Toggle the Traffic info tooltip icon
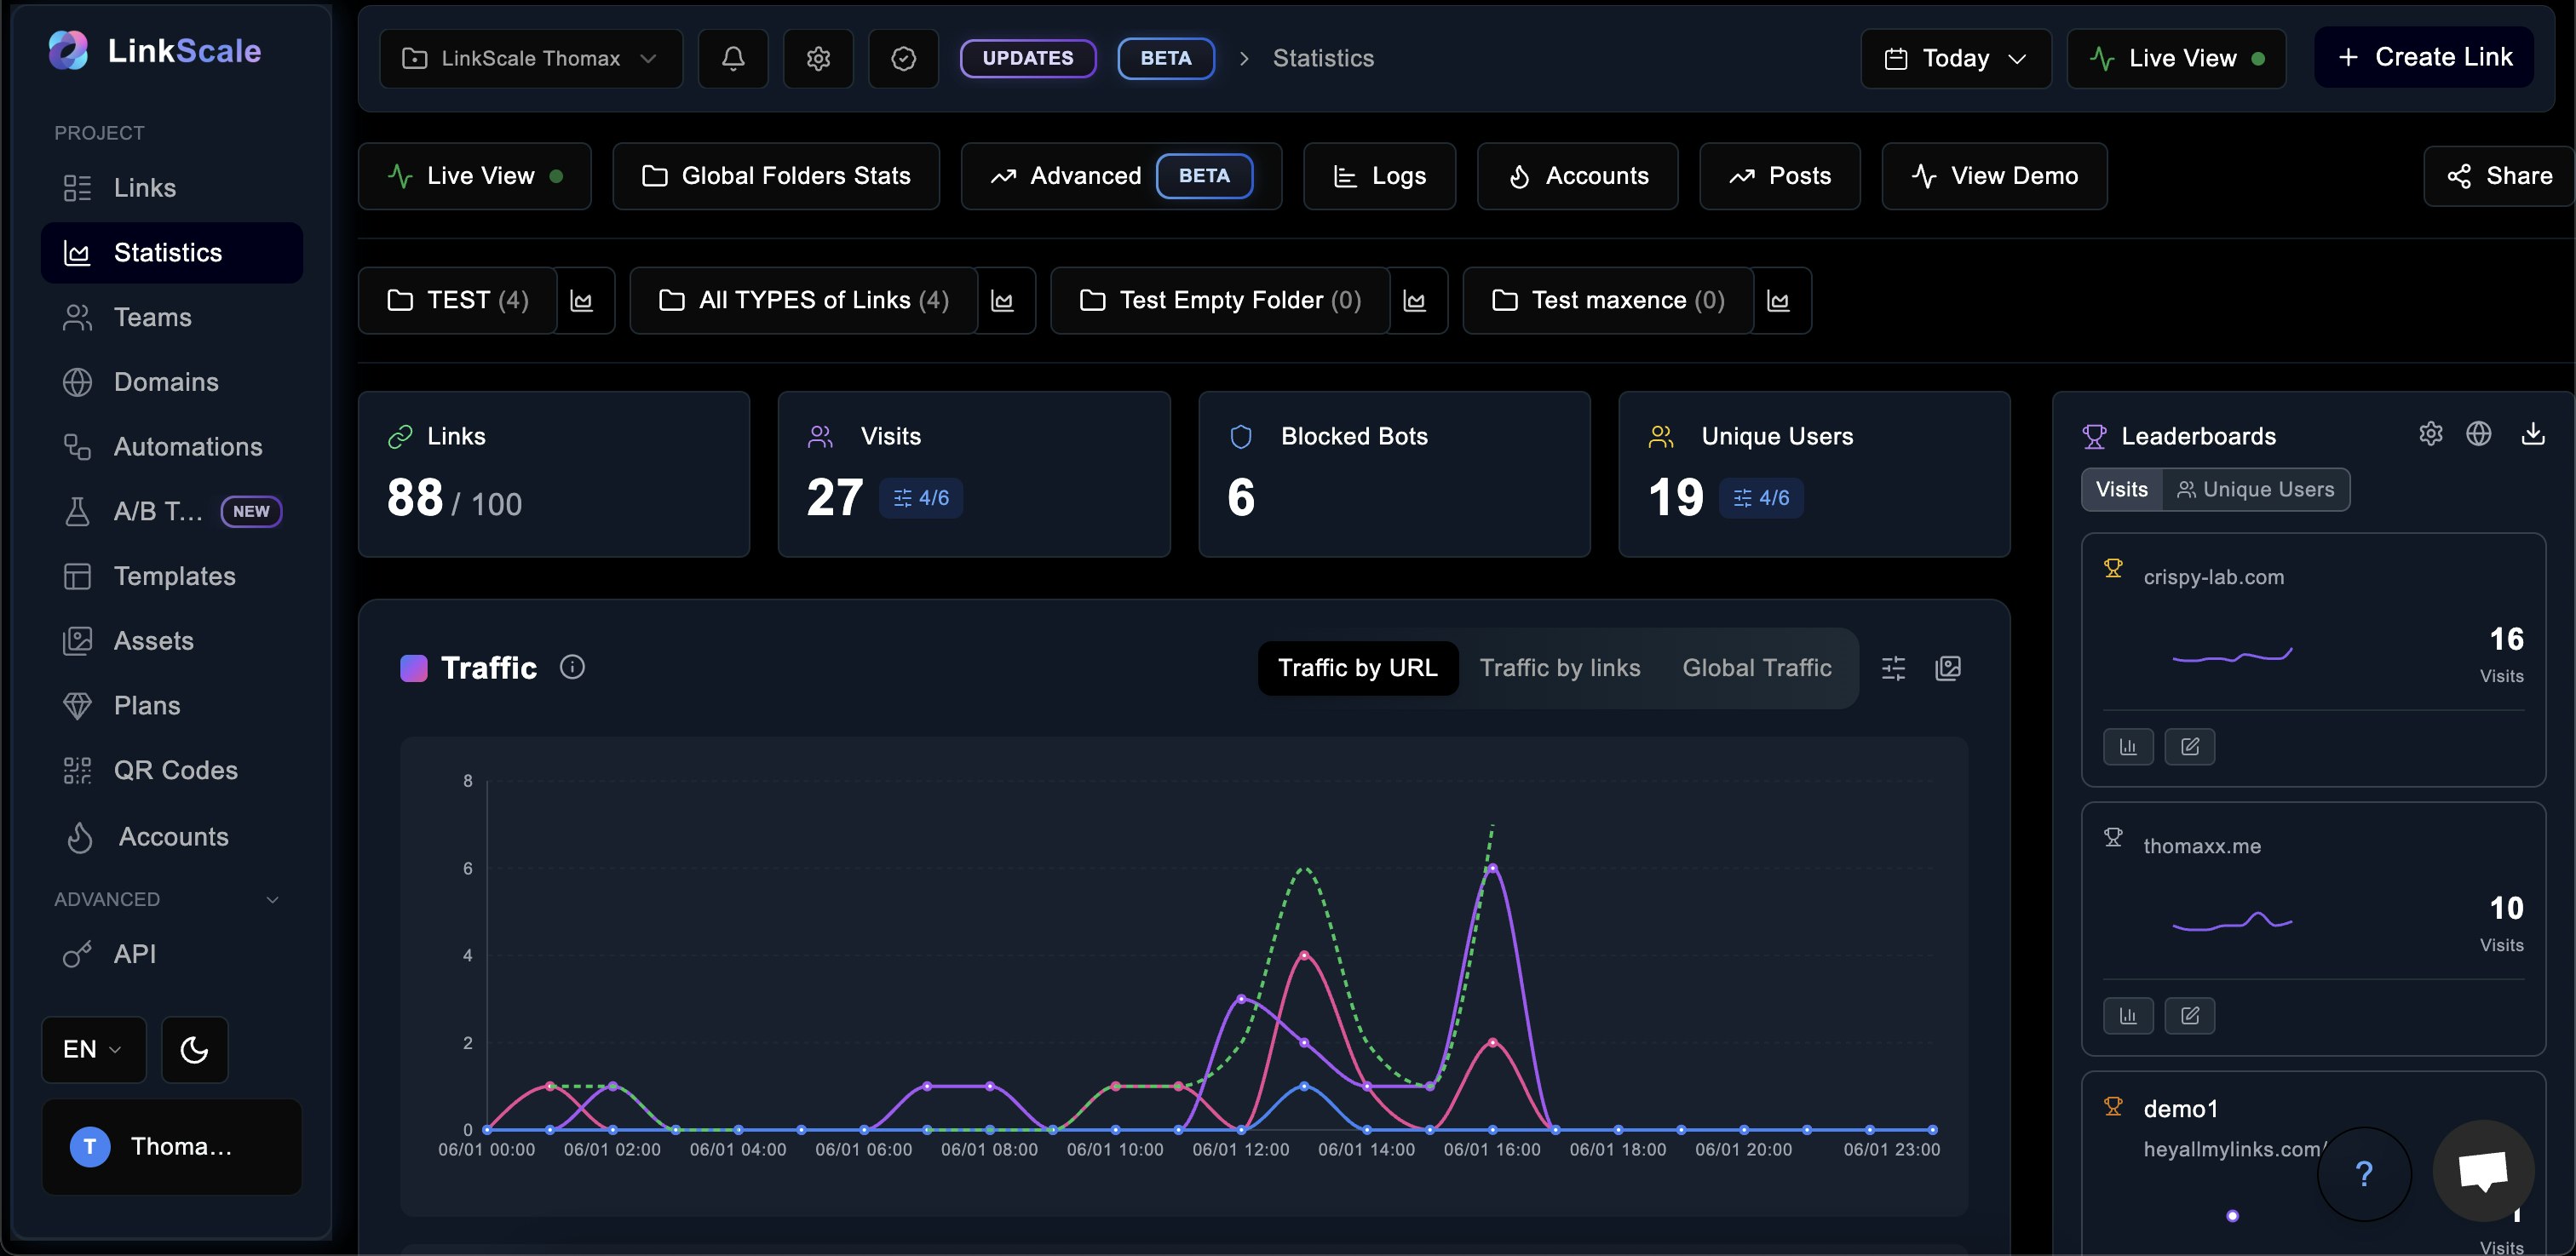 tap(572, 667)
